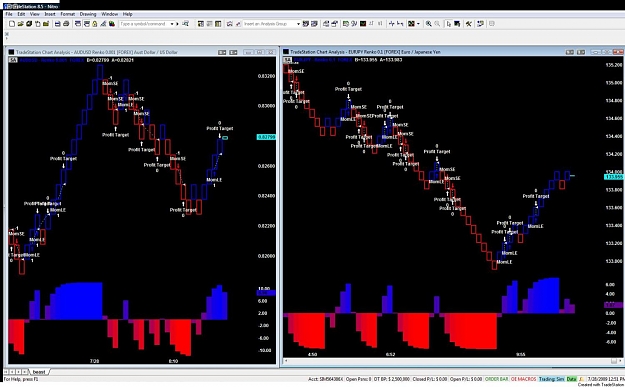Click cyan 133.955 price marker on EURJPY axis
The height and width of the screenshot is (387, 625).
(614, 177)
